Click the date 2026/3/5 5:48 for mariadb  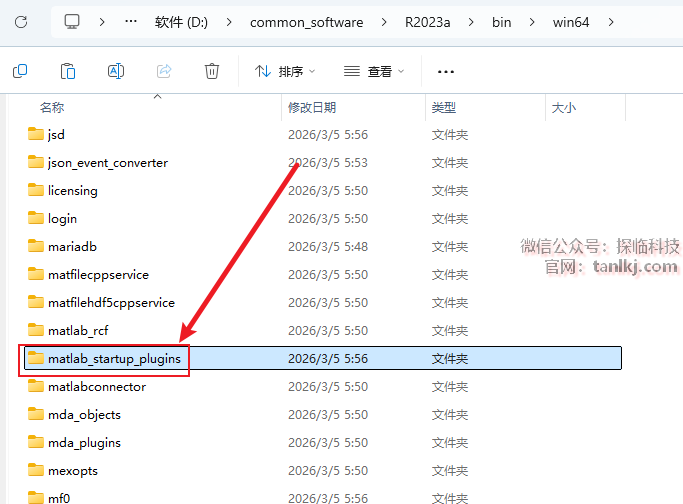(x=328, y=247)
